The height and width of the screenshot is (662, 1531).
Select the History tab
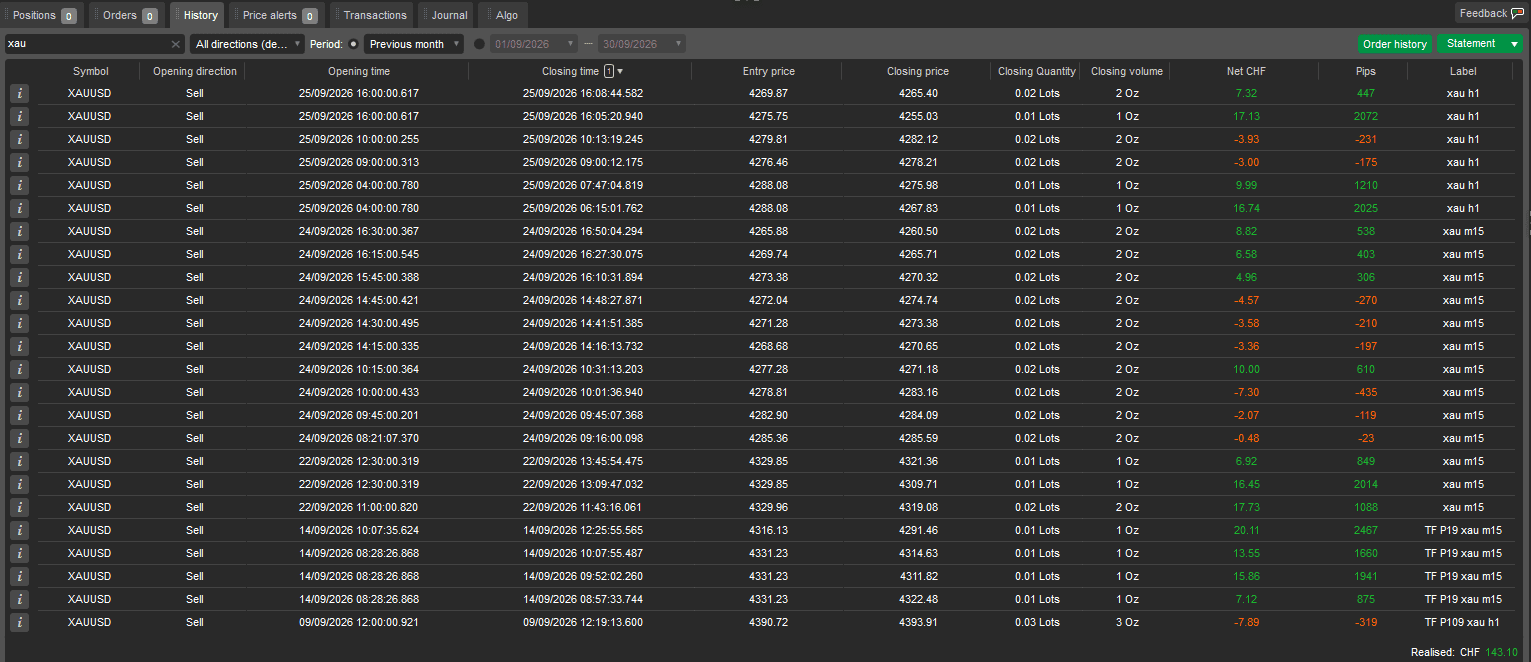point(197,15)
